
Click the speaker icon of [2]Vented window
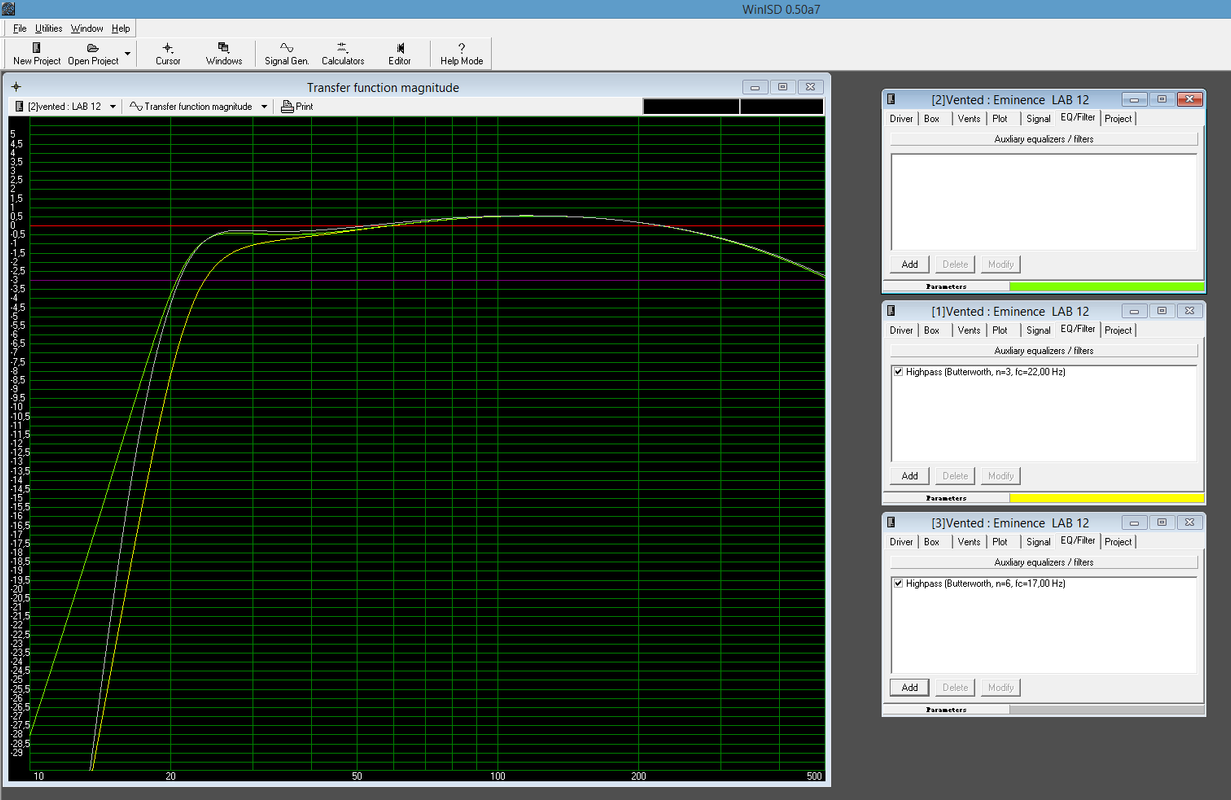[x=891, y=99]
